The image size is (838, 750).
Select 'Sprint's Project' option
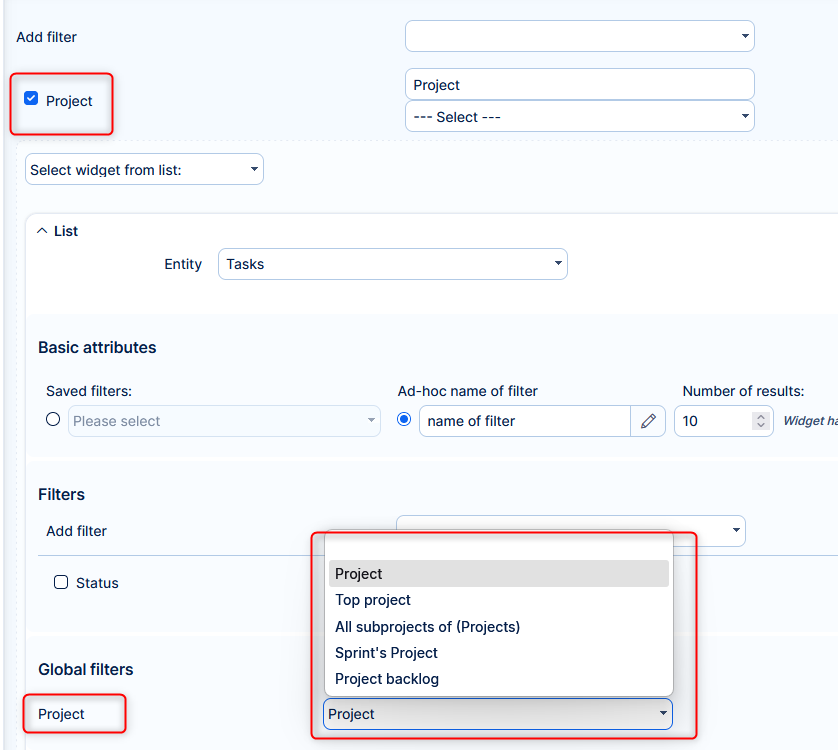386,653
